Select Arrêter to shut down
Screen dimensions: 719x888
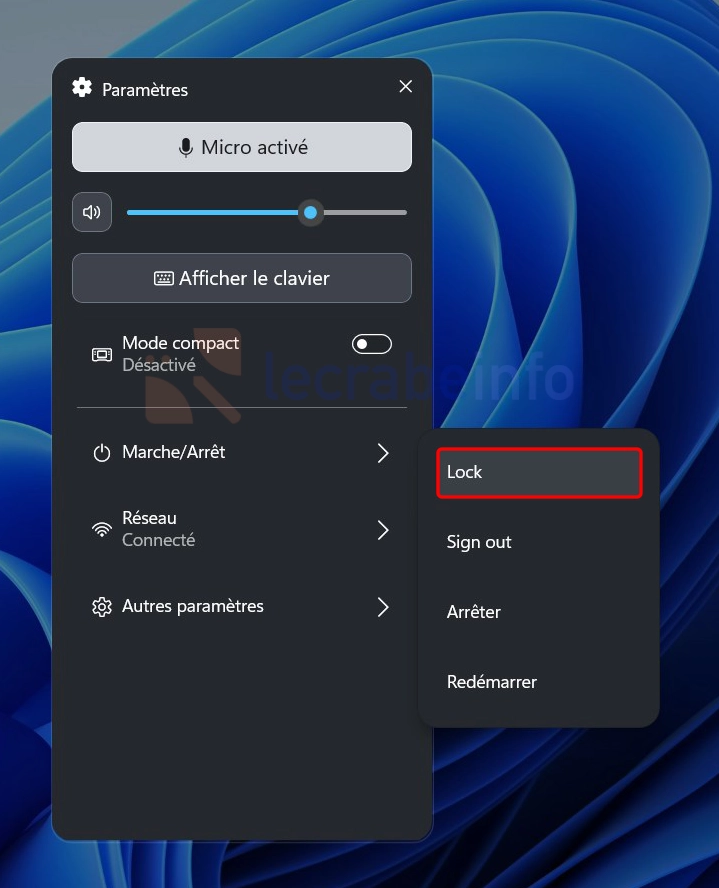[x=540, y=612]
